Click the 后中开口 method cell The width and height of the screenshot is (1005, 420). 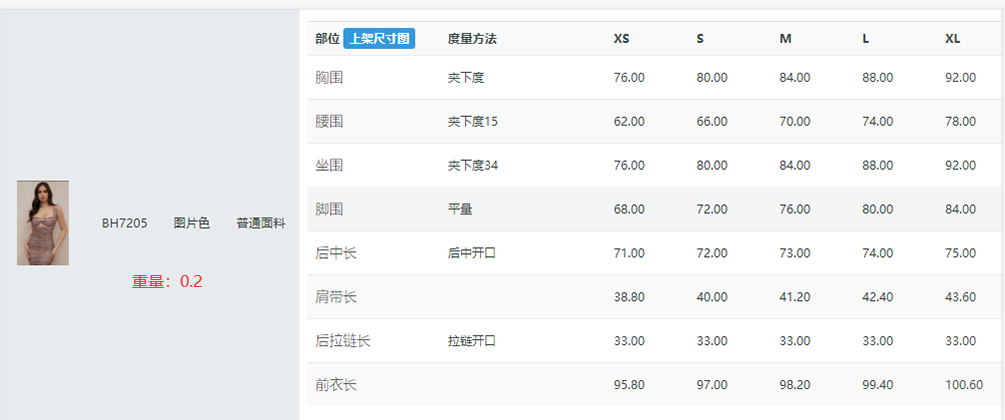point(472,253)
